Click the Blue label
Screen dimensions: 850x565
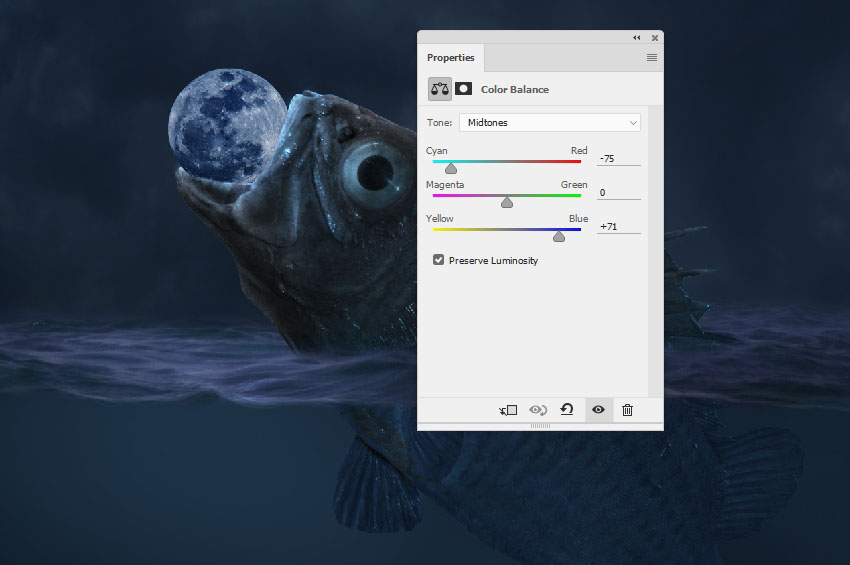pyautogui.click(x=578, y=219)
